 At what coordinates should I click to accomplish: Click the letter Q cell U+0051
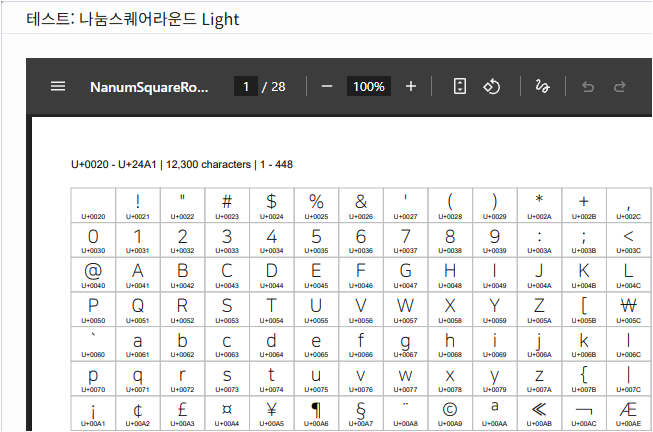(138, 310)
